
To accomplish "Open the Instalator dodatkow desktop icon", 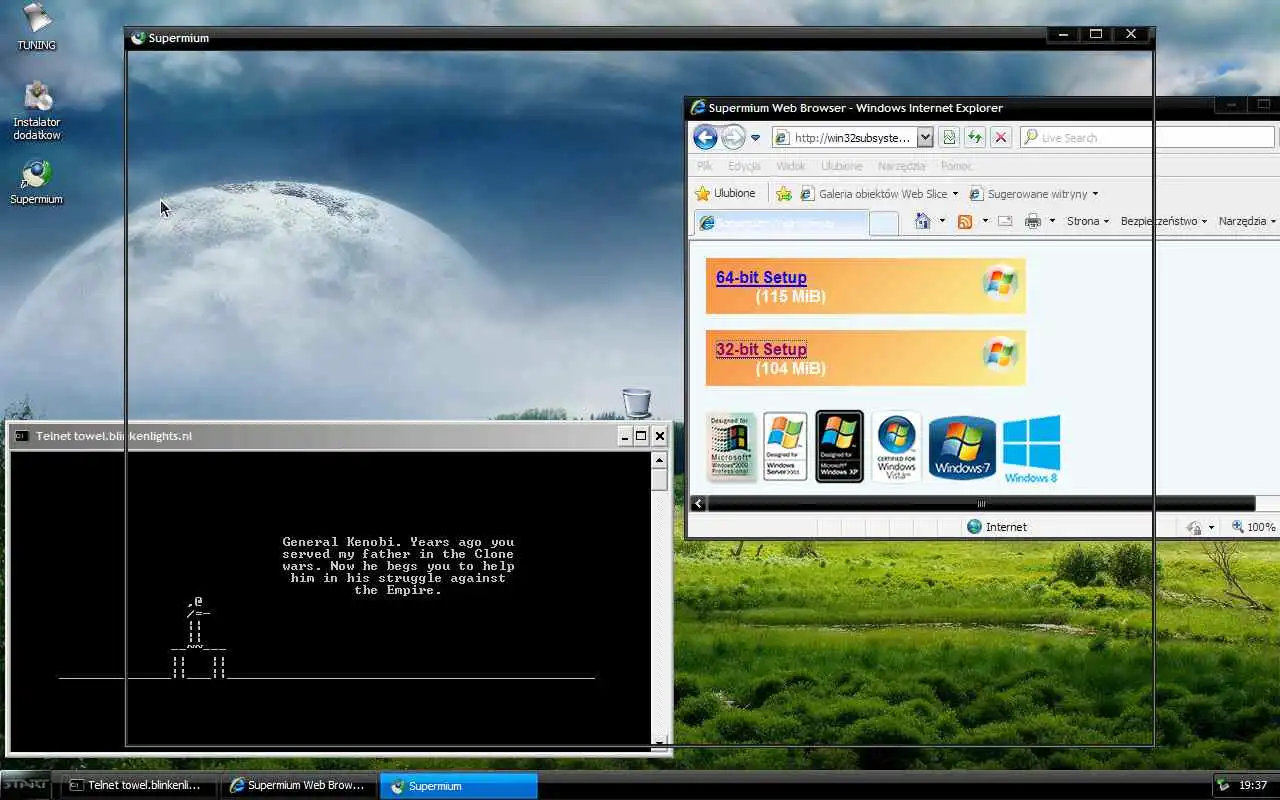I will coord(37,110).
